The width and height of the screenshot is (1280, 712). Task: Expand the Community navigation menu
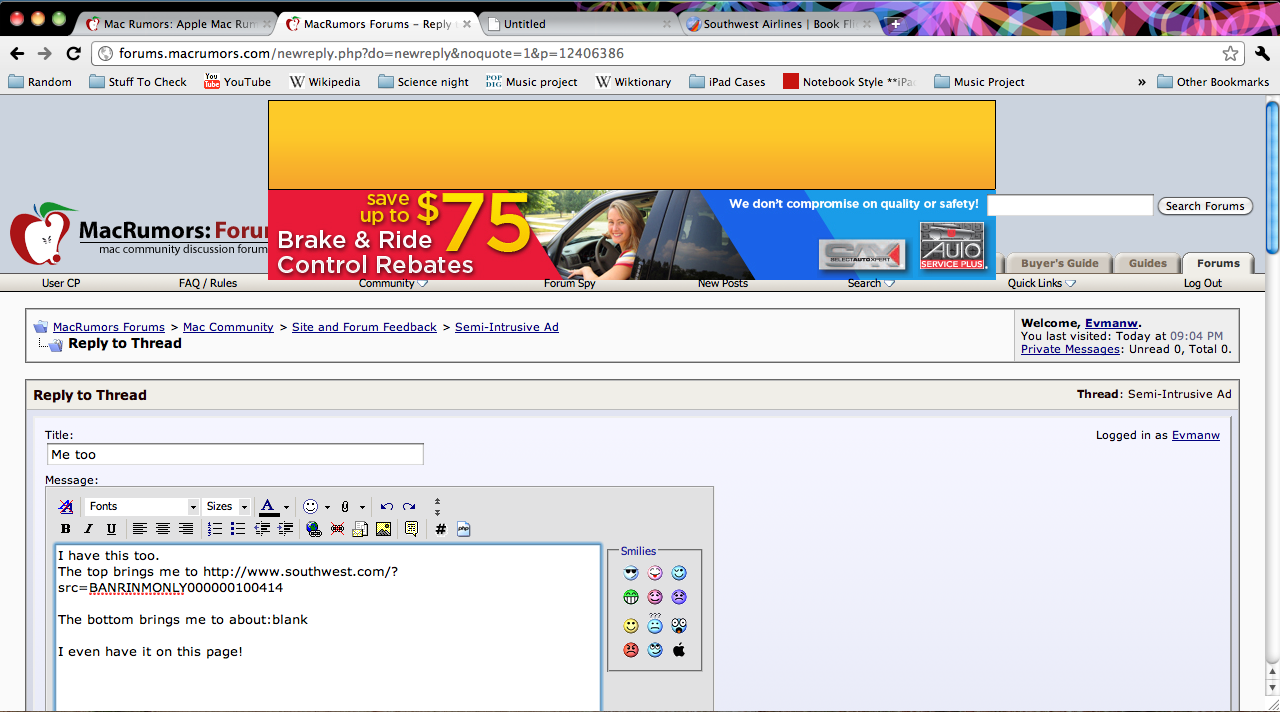click(393, 283)
